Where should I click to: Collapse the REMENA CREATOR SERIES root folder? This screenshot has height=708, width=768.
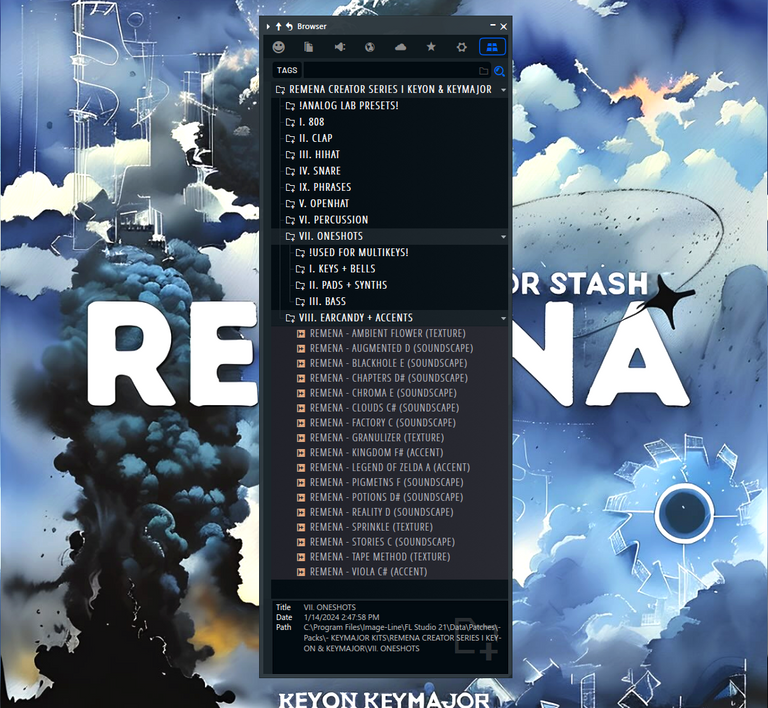(503, 90)
